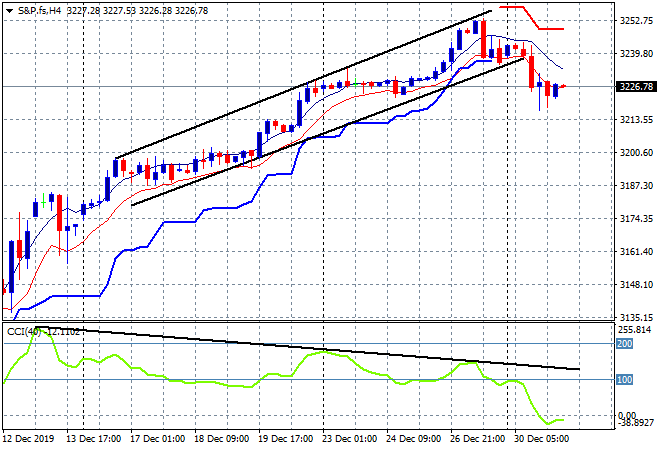Click the current price label 3226.78

[636, 87]
